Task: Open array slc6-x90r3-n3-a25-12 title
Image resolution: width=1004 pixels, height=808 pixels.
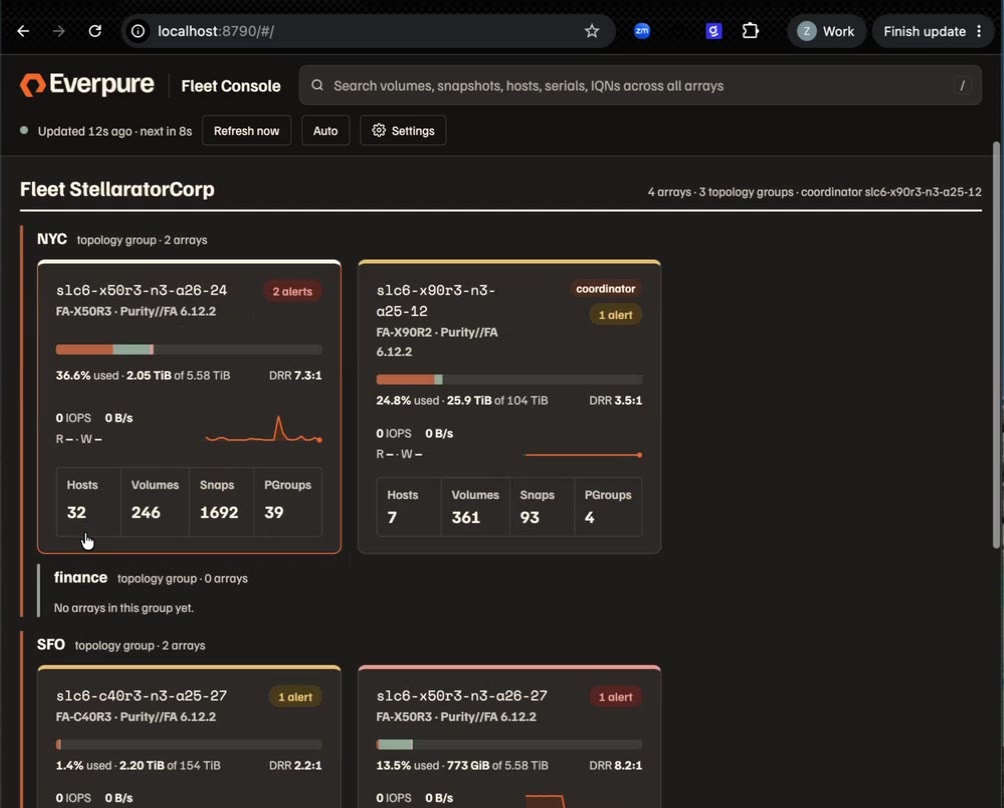Action: click(435, 300)
